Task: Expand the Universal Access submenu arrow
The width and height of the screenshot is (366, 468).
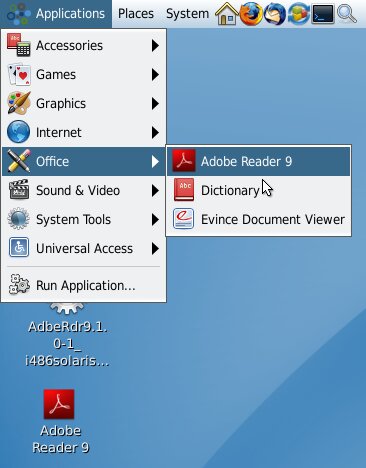Action: [155, 248]
